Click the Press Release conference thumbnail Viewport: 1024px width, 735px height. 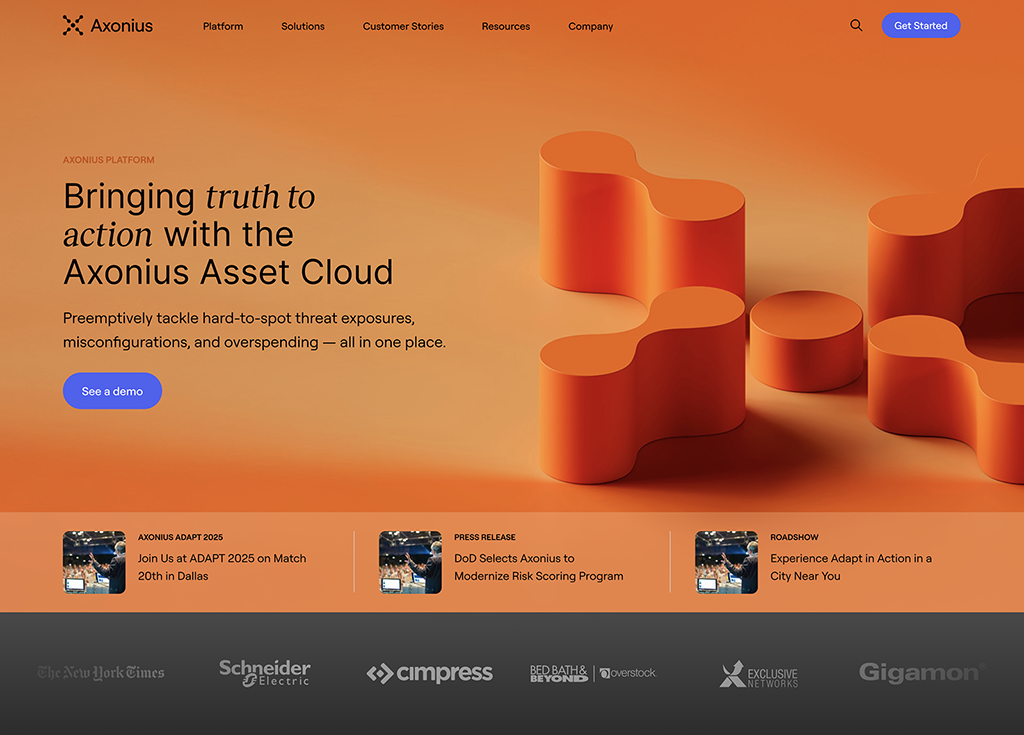(410, 562)
